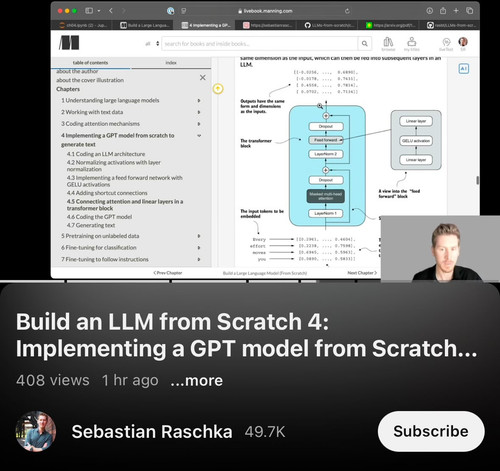Open section 4.3 feed forward network GELU

125,181
